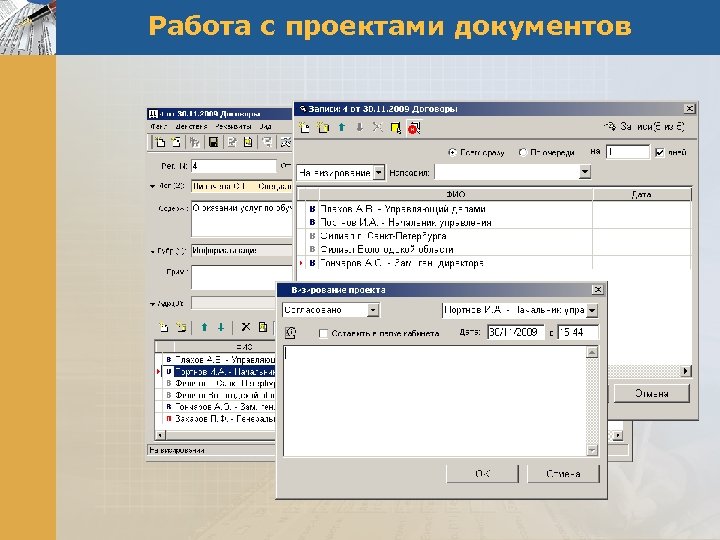Image resolution: width=720 pixels, height=540 pixels.
Task: Click the Записи(5 из 5) navigation indicator
Action: 644,127
